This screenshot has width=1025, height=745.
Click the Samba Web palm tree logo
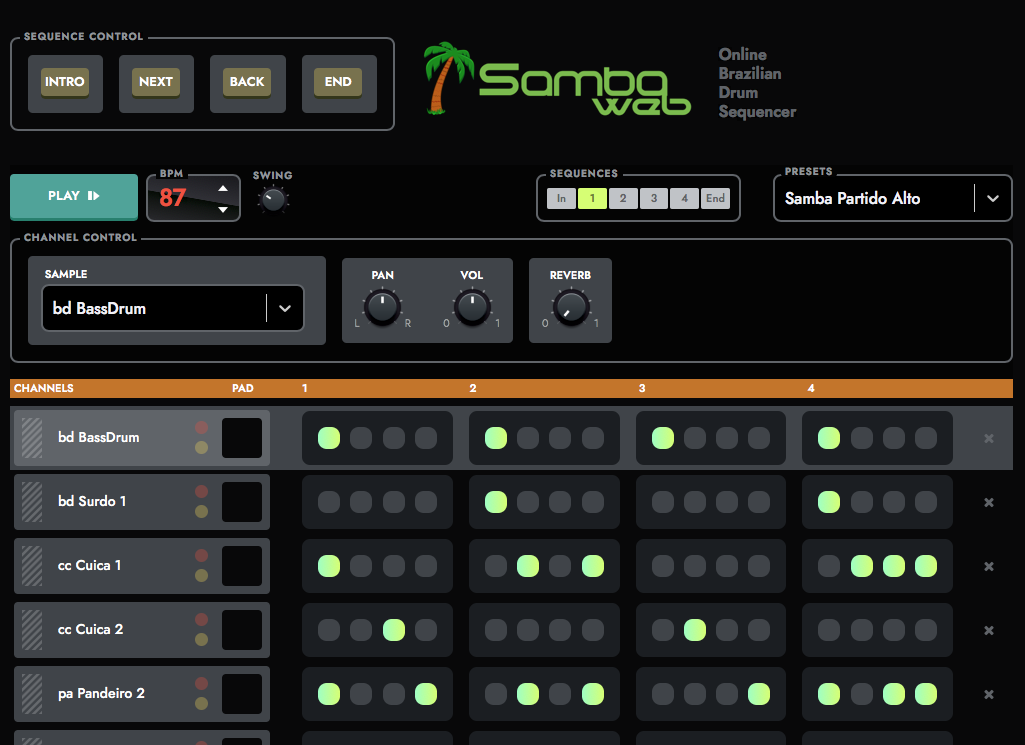[x=450, y=78]
